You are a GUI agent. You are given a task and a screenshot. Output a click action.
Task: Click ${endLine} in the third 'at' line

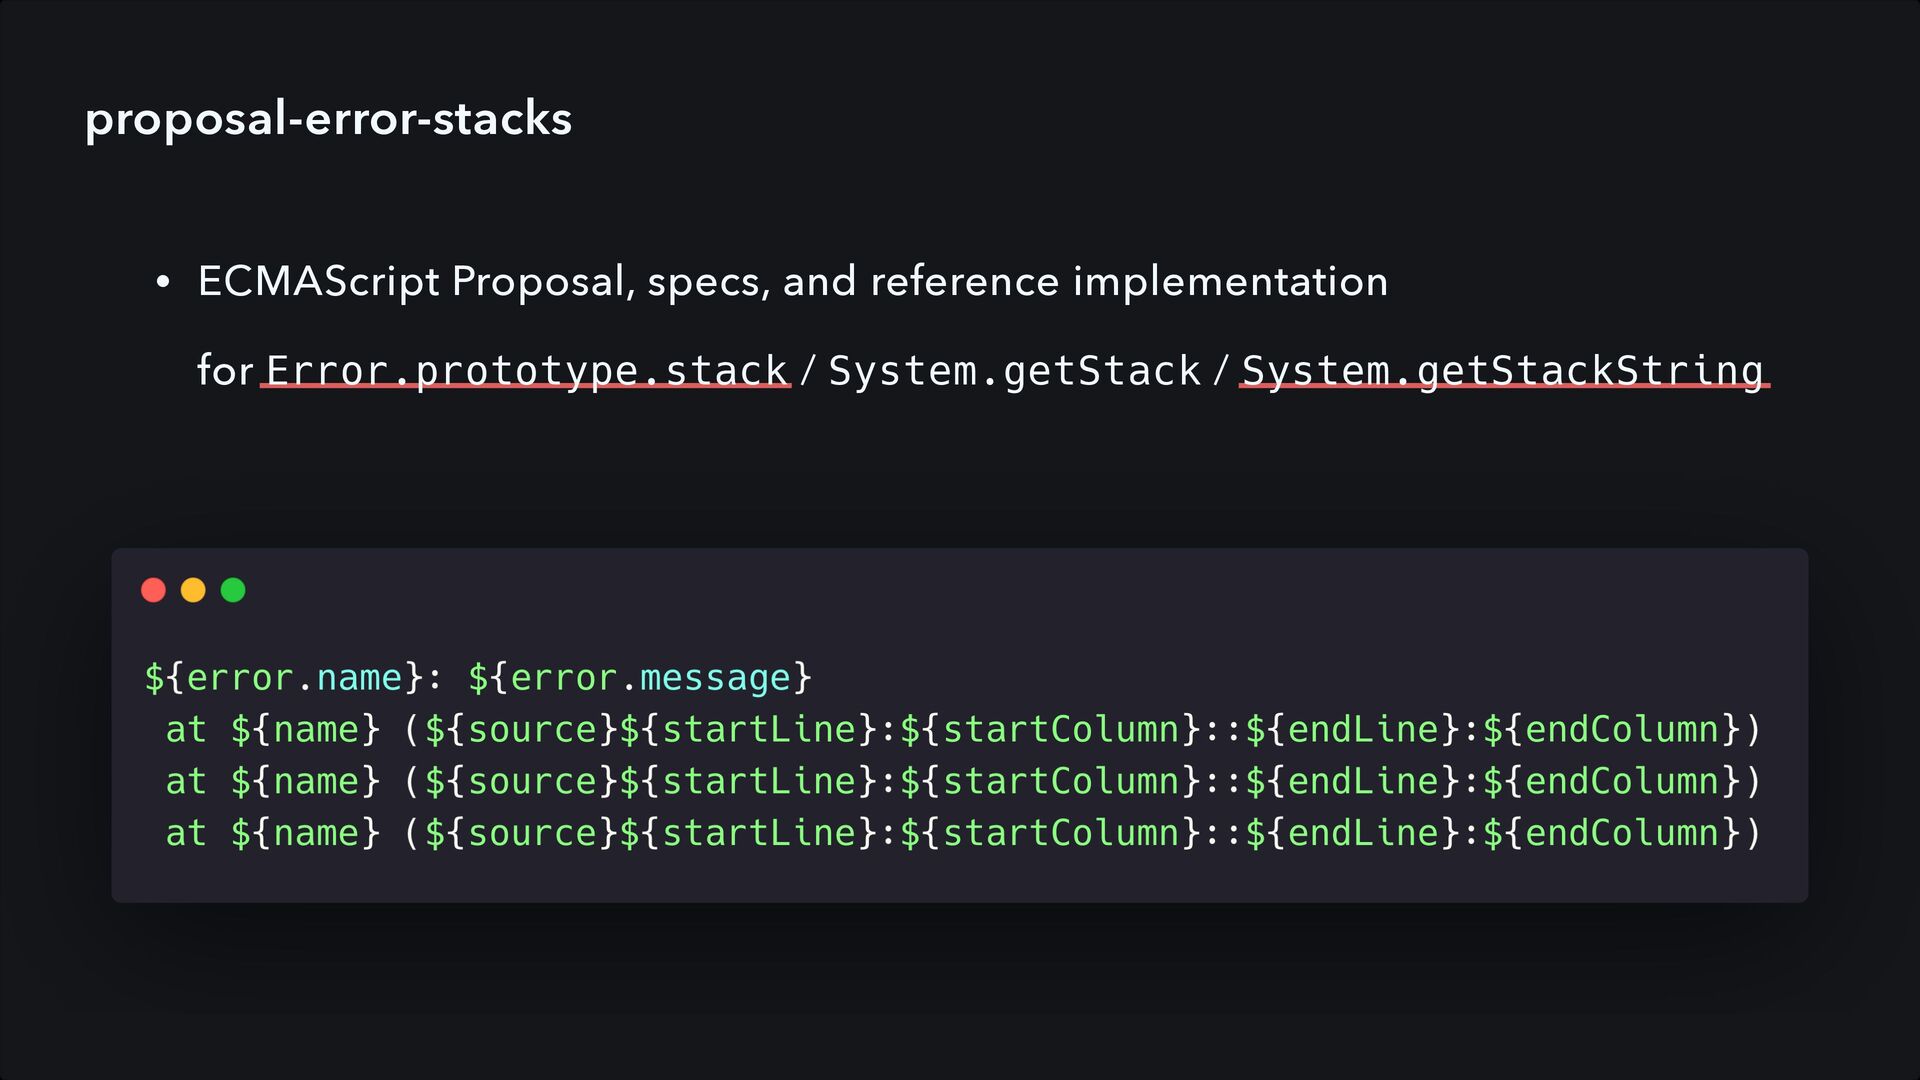1353,833
